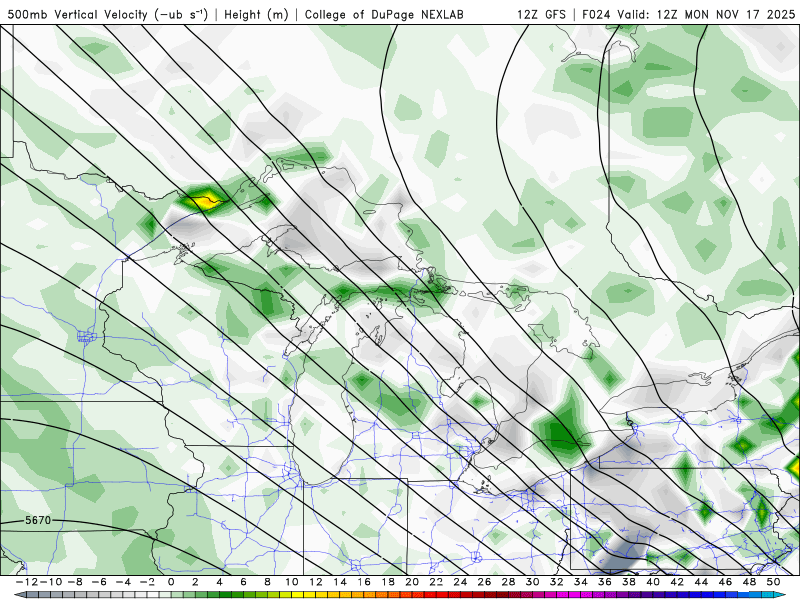800x600 pixels.
Task: Select the '20' color scale label
Action: click(412, 582)
